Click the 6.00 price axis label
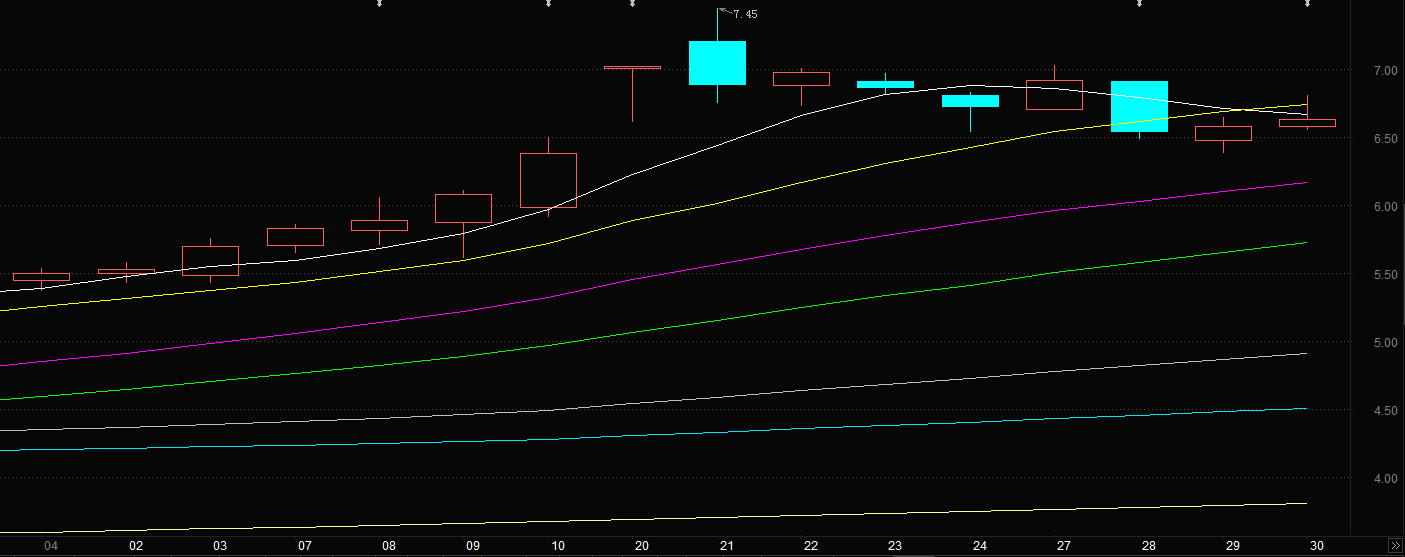This screenshot has height=557, width=1405. tap(1385, 207)
